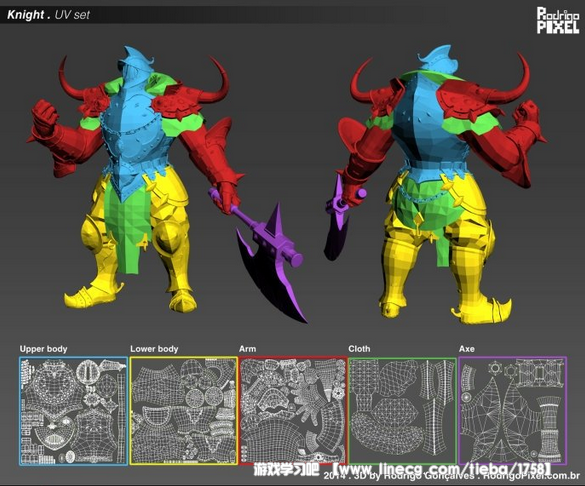Click the Axe label text
Image resolution: width=585 pixels, height=486 pixels.
pyautogui.click(x=467, y=349)
